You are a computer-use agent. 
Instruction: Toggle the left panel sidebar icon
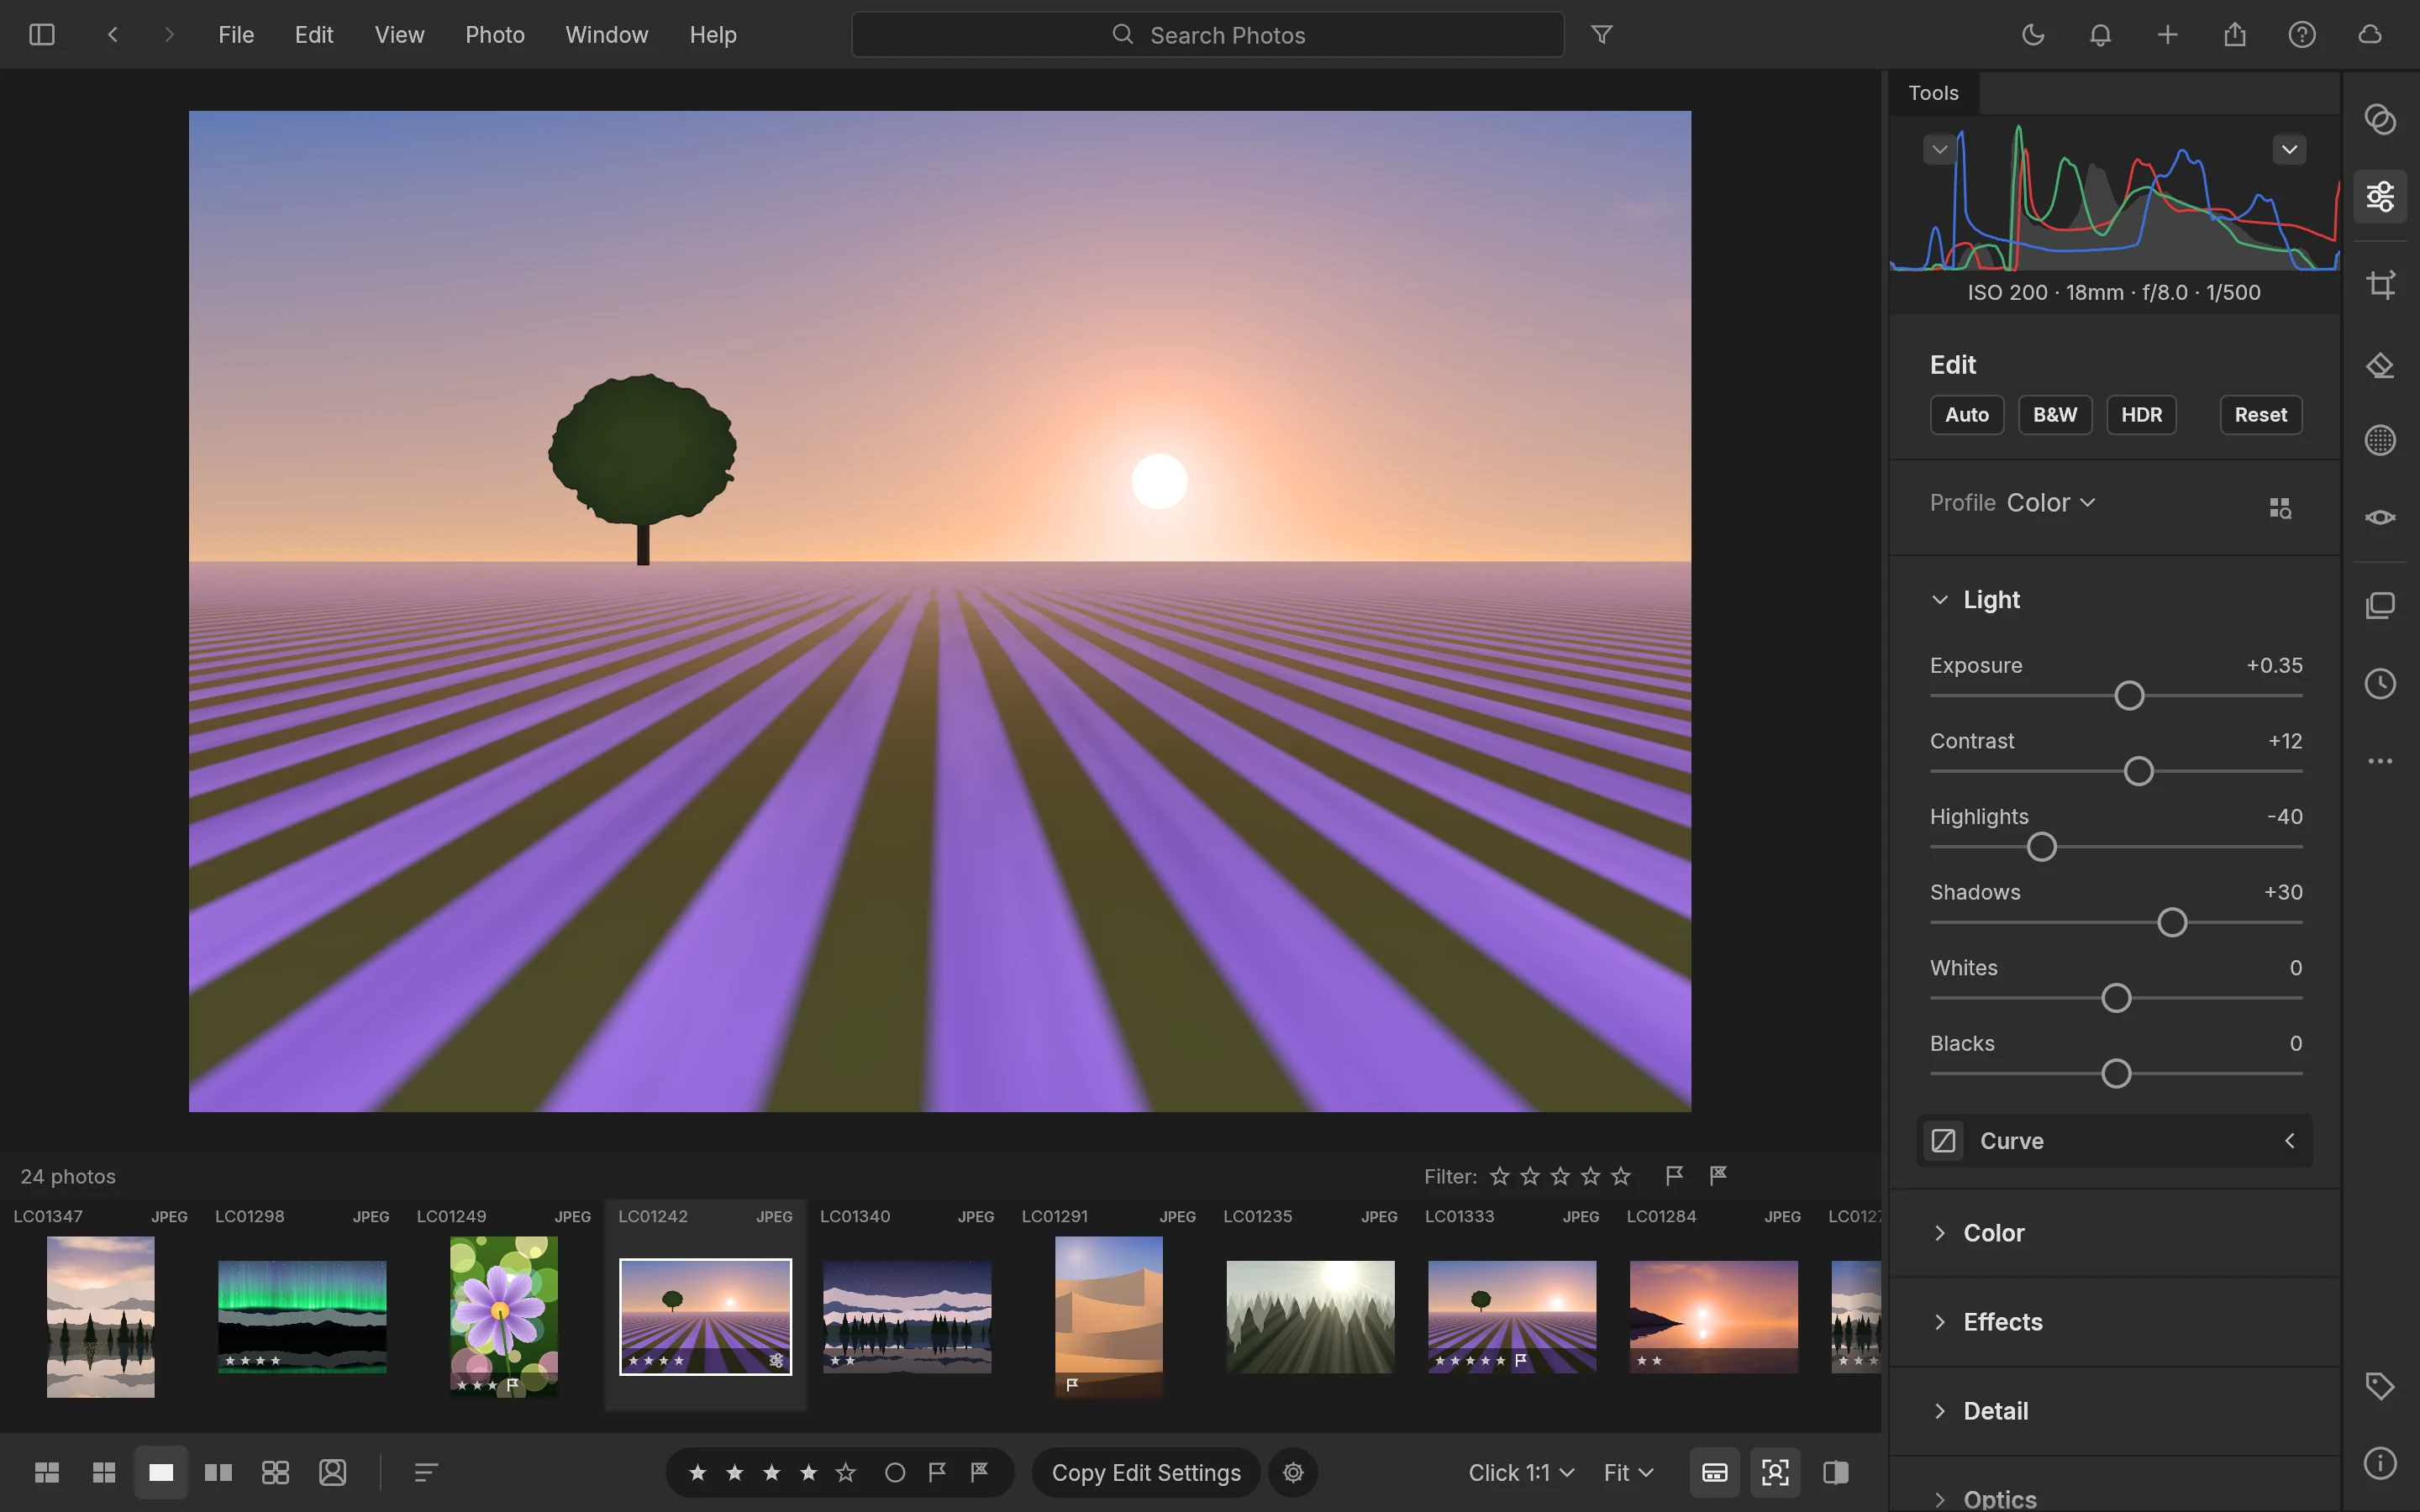(42, 35)
